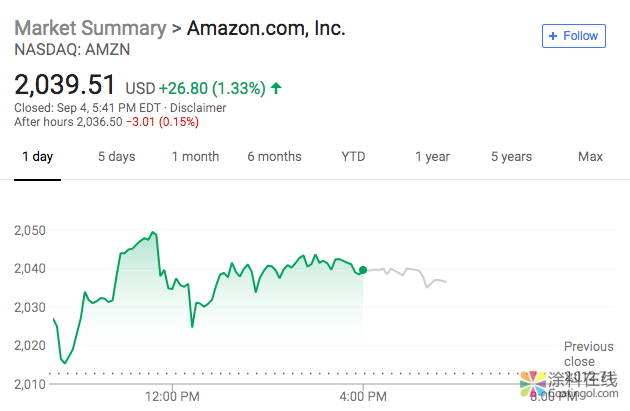Switch to the 5 days tab
This screenshot has height=411, width=630.
(116, 157)
